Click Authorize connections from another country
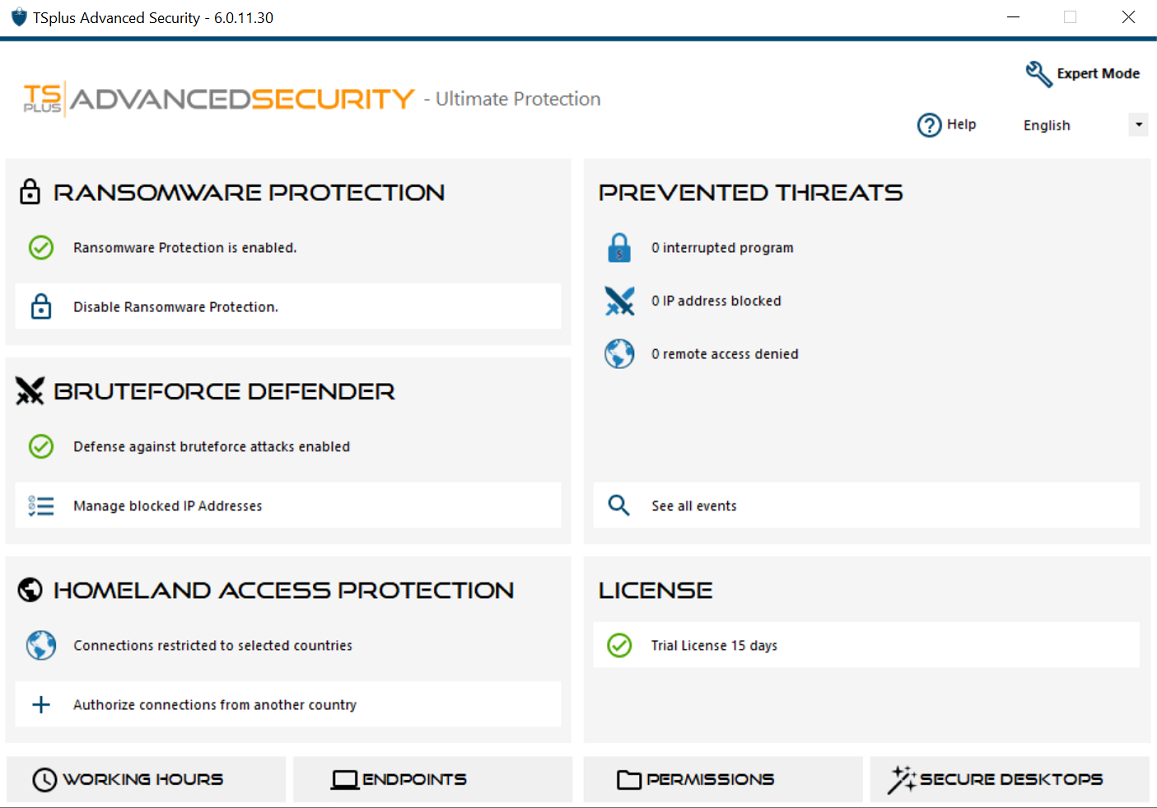This screenshot has width=1157, height=808. point(215,705)
